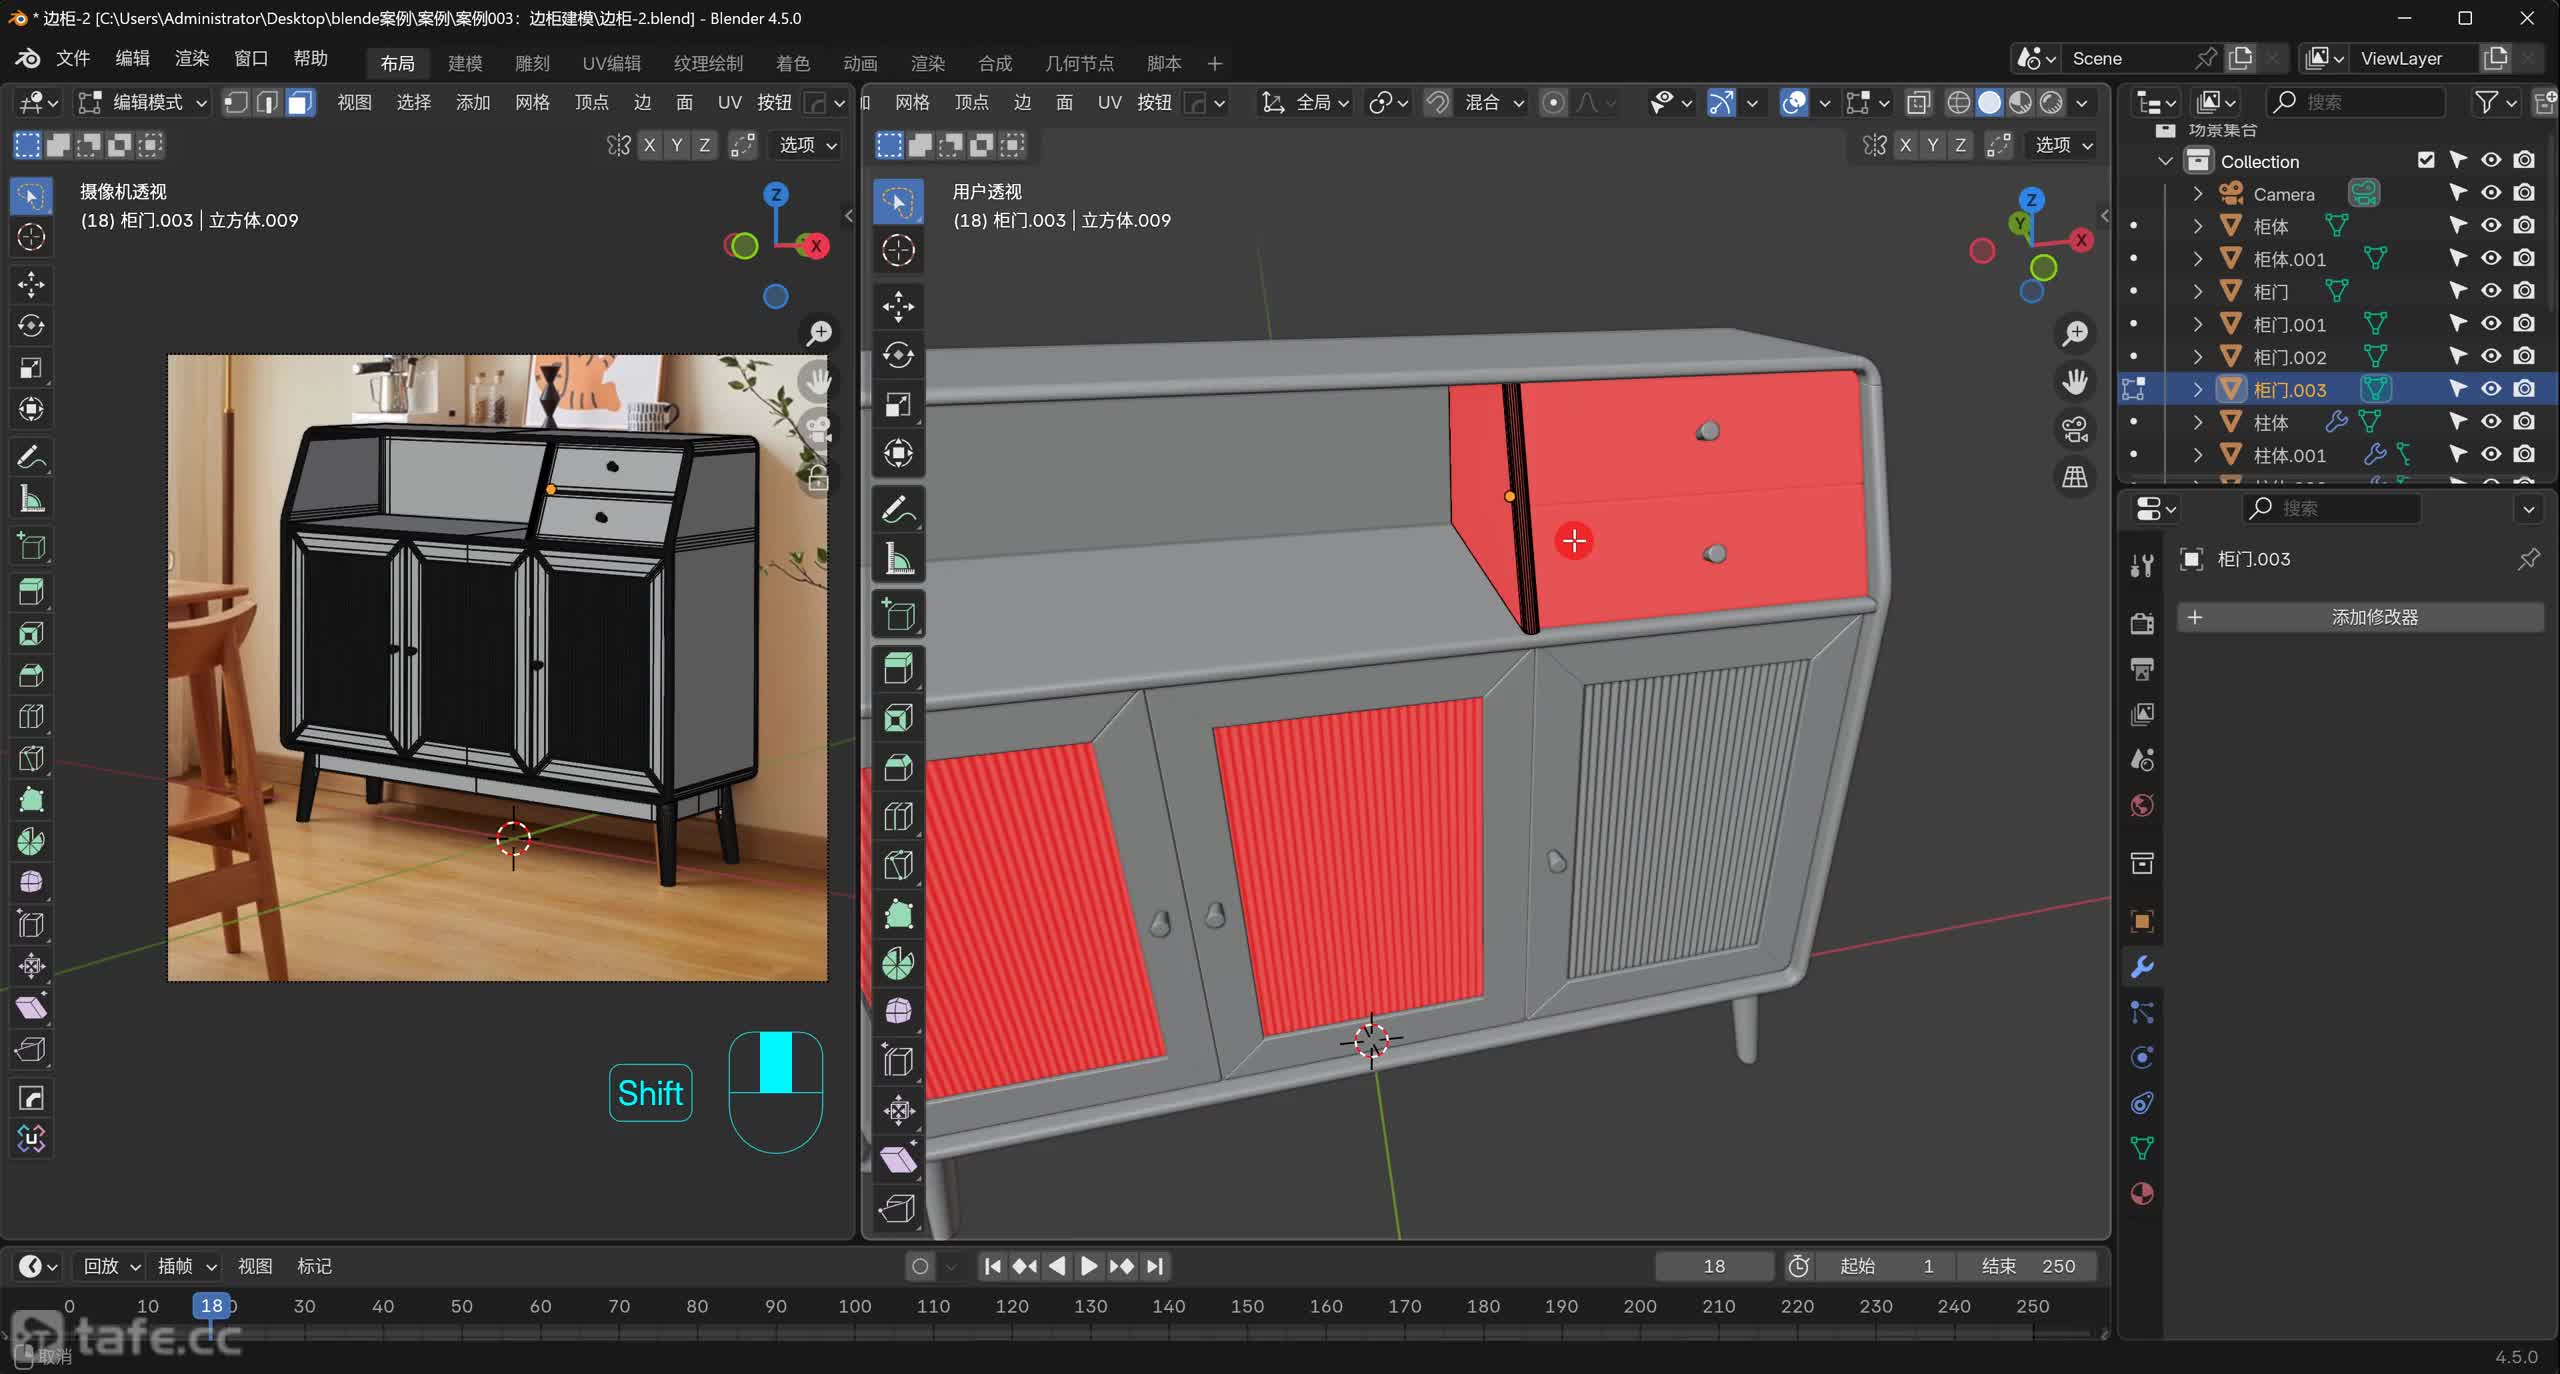Uncheck the Collection exclude checkbox

2426,160
